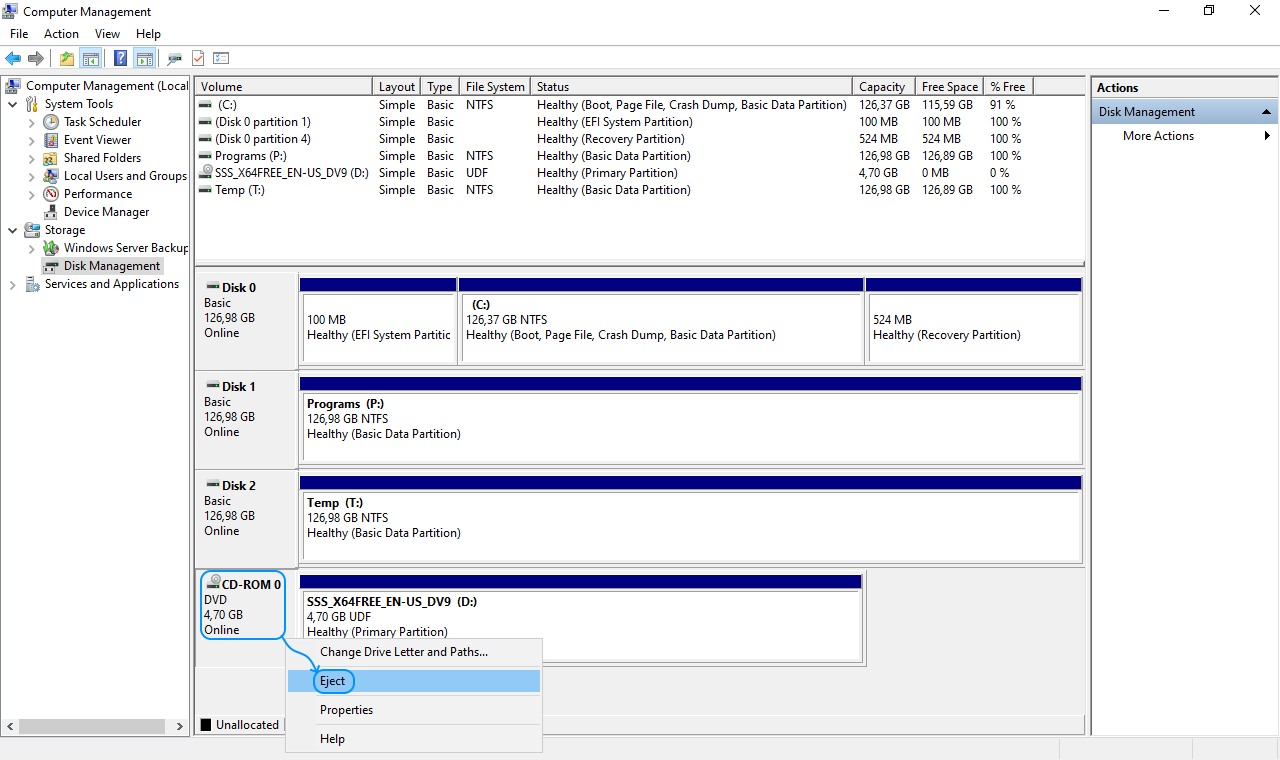
Task: Open the Action menu
Action: 61,34
